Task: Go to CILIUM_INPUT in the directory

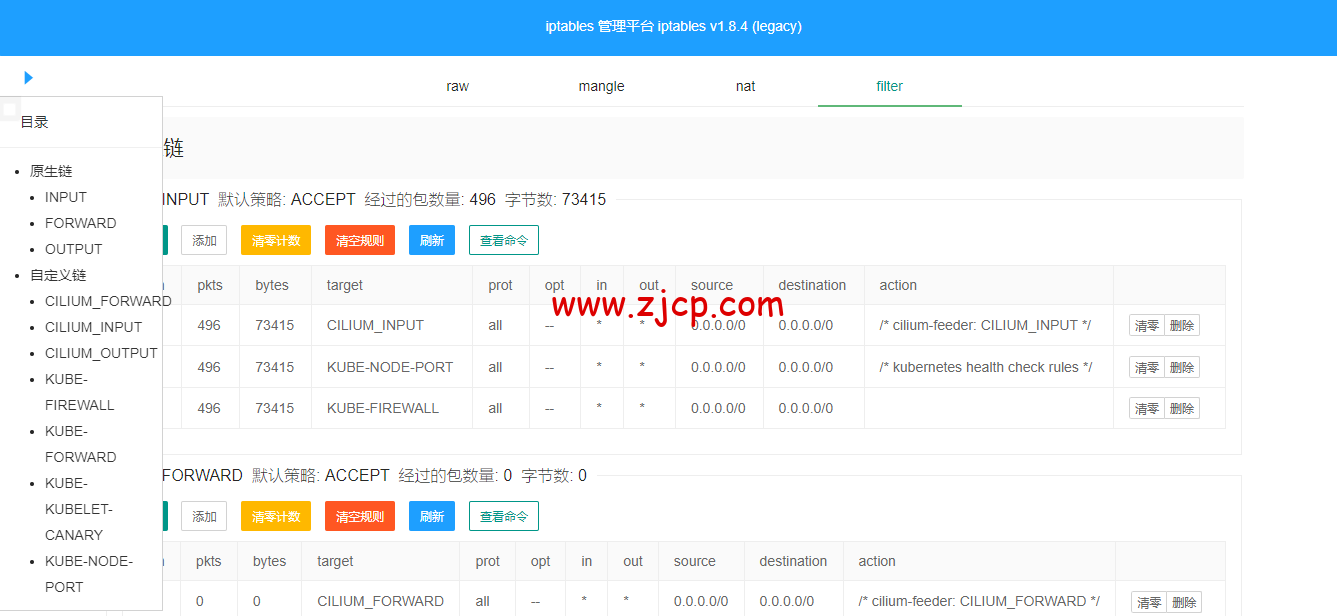Action: (94, 327)
